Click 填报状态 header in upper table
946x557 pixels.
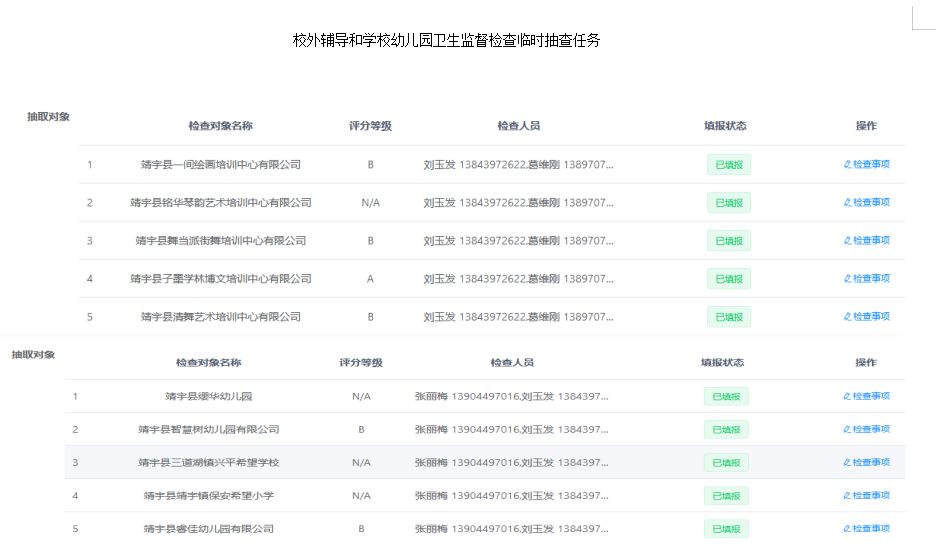(725, 126)
